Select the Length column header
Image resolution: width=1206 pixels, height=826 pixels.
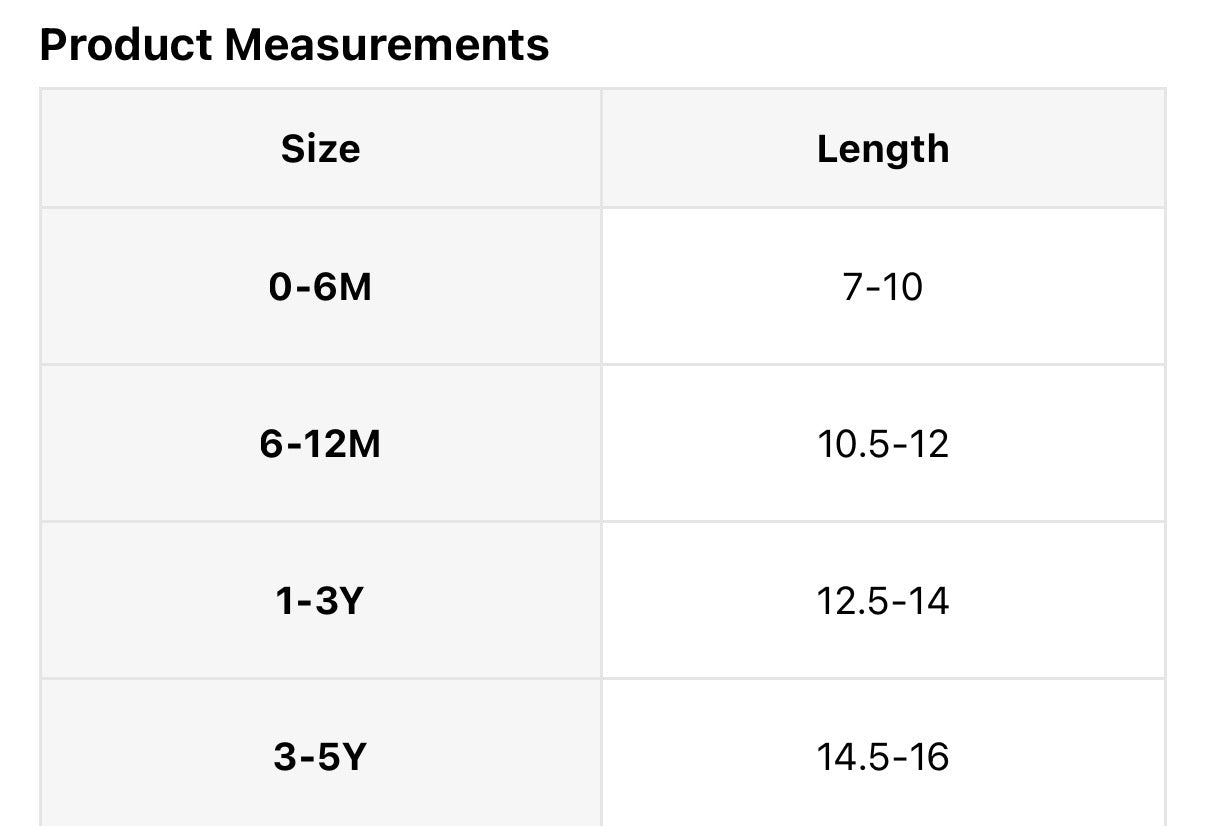pyautogui.click(x=882, y=149)
